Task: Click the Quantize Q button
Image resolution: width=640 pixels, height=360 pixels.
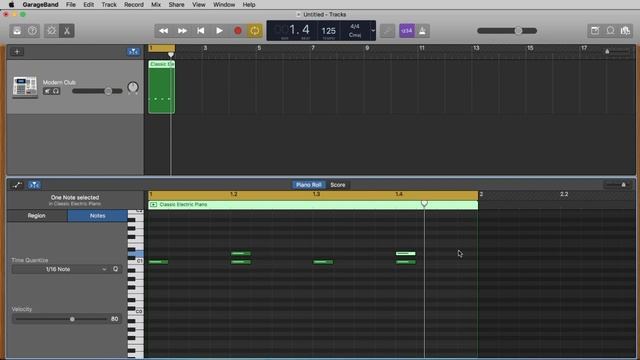Action: 116,269
